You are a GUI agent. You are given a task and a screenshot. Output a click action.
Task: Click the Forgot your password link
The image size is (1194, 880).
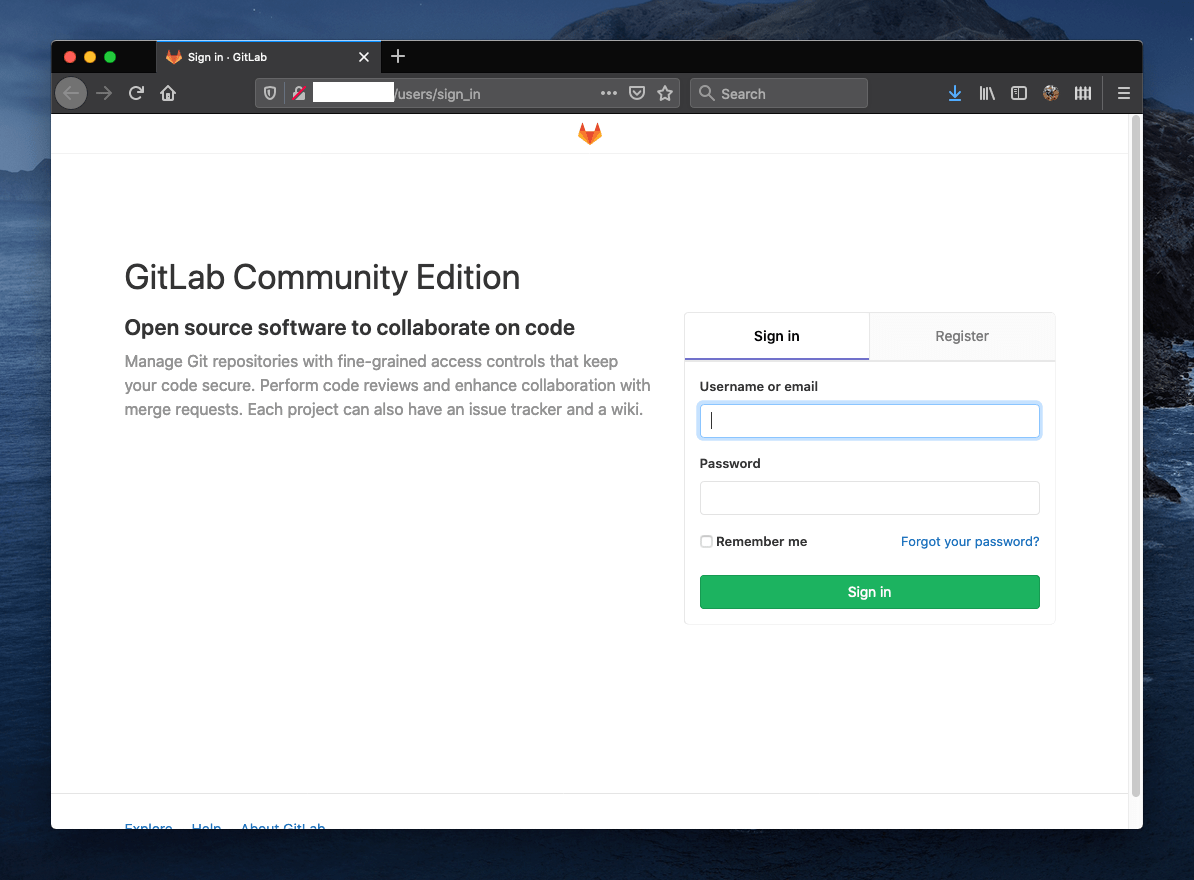(970, 542)
